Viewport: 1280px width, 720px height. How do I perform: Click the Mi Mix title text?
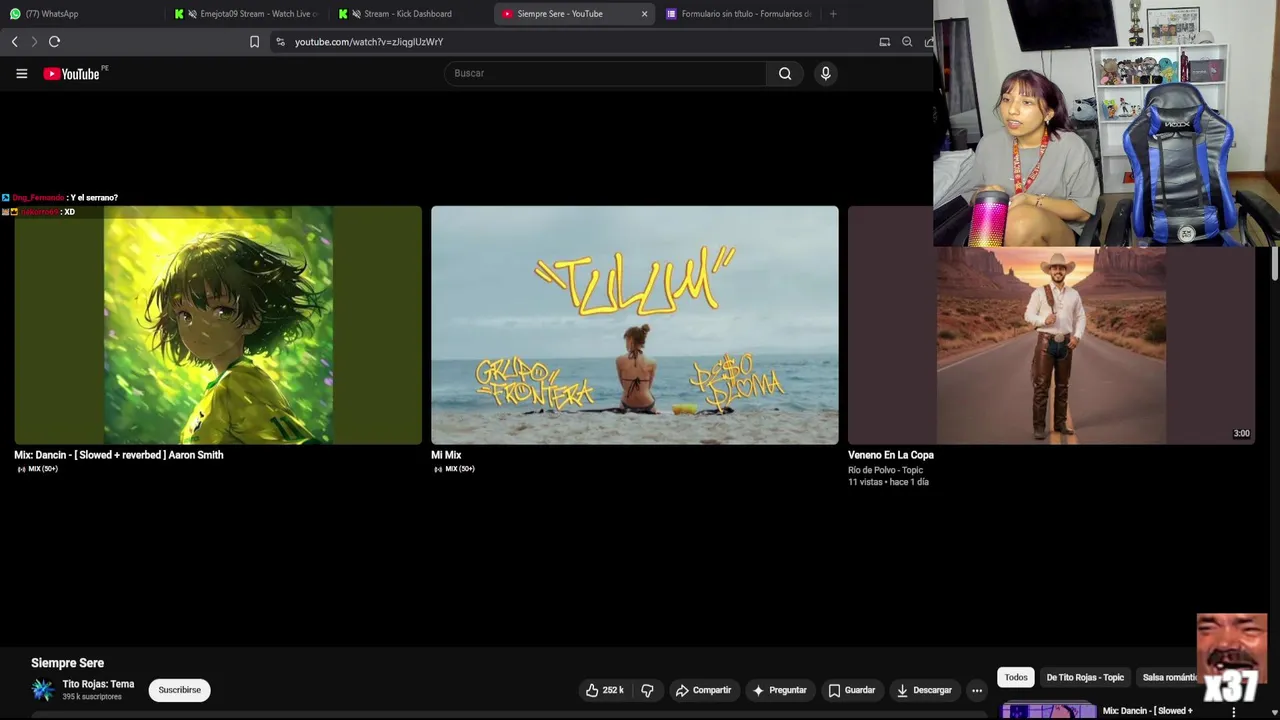pyautogui.click(x=446, y=455)
